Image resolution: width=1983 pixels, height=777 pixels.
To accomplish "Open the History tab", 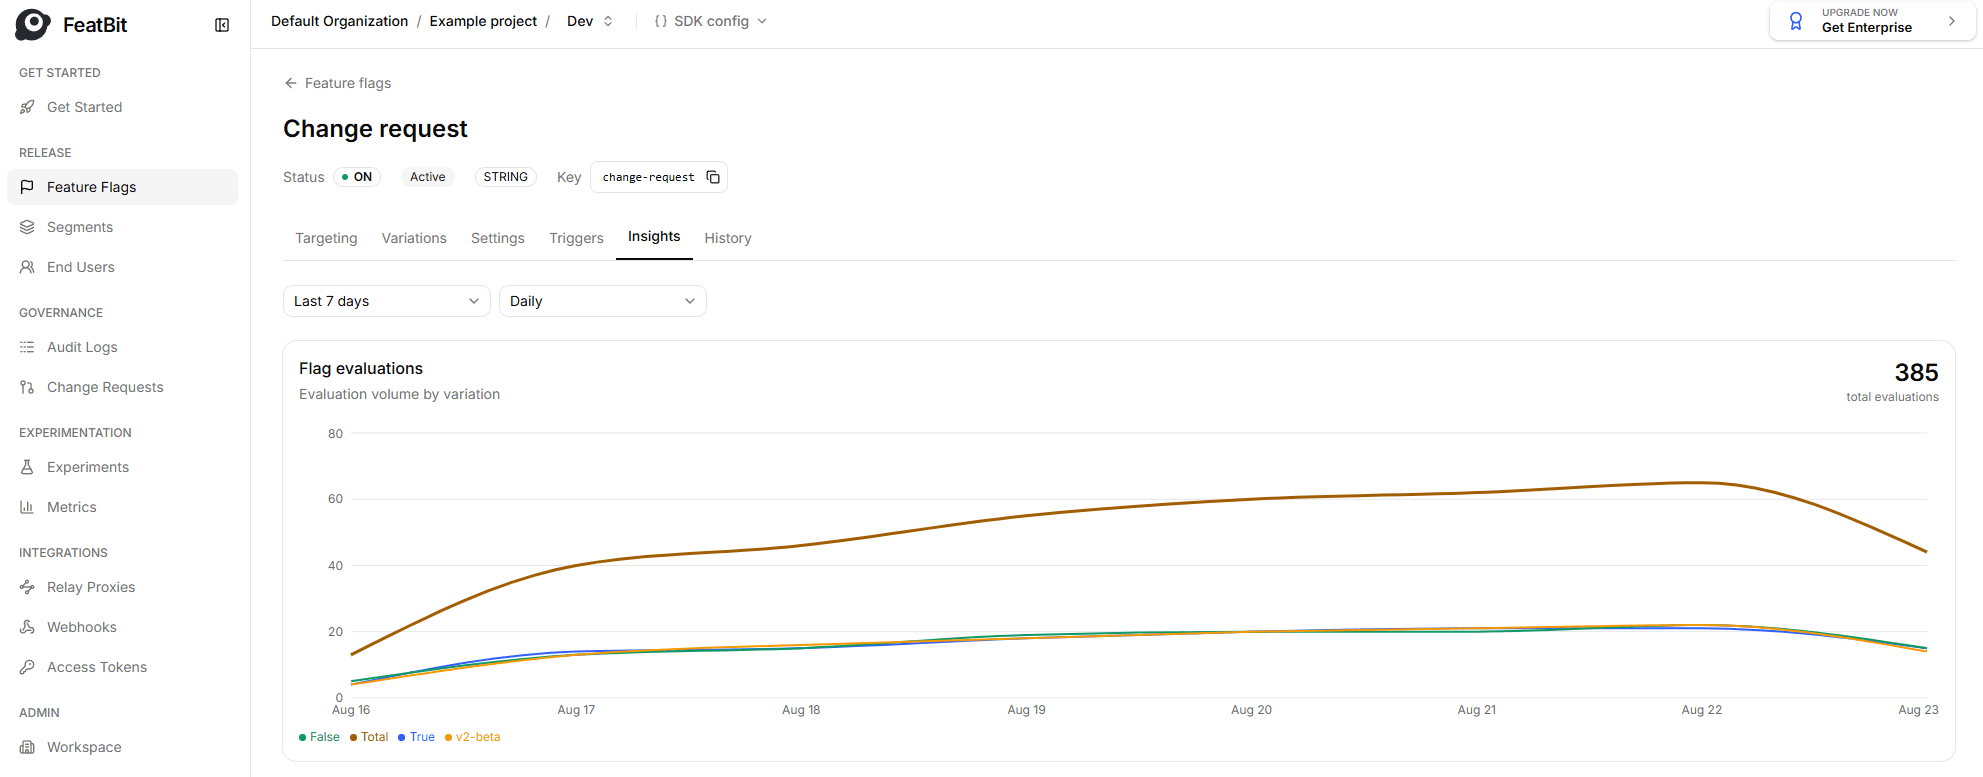I will [728, 238].
